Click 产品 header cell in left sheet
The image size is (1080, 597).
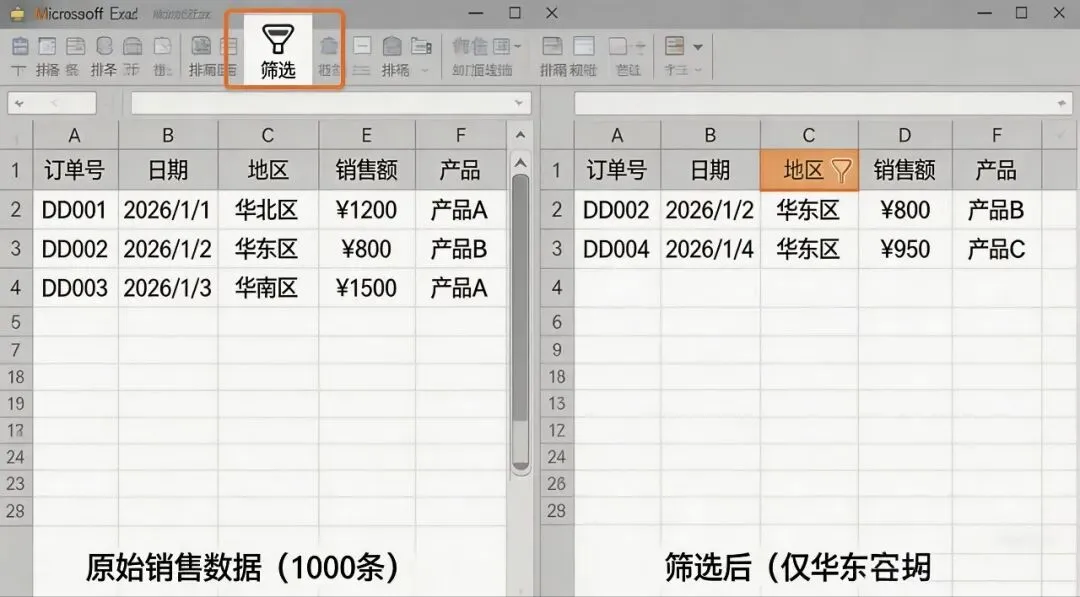click(460, 170)
